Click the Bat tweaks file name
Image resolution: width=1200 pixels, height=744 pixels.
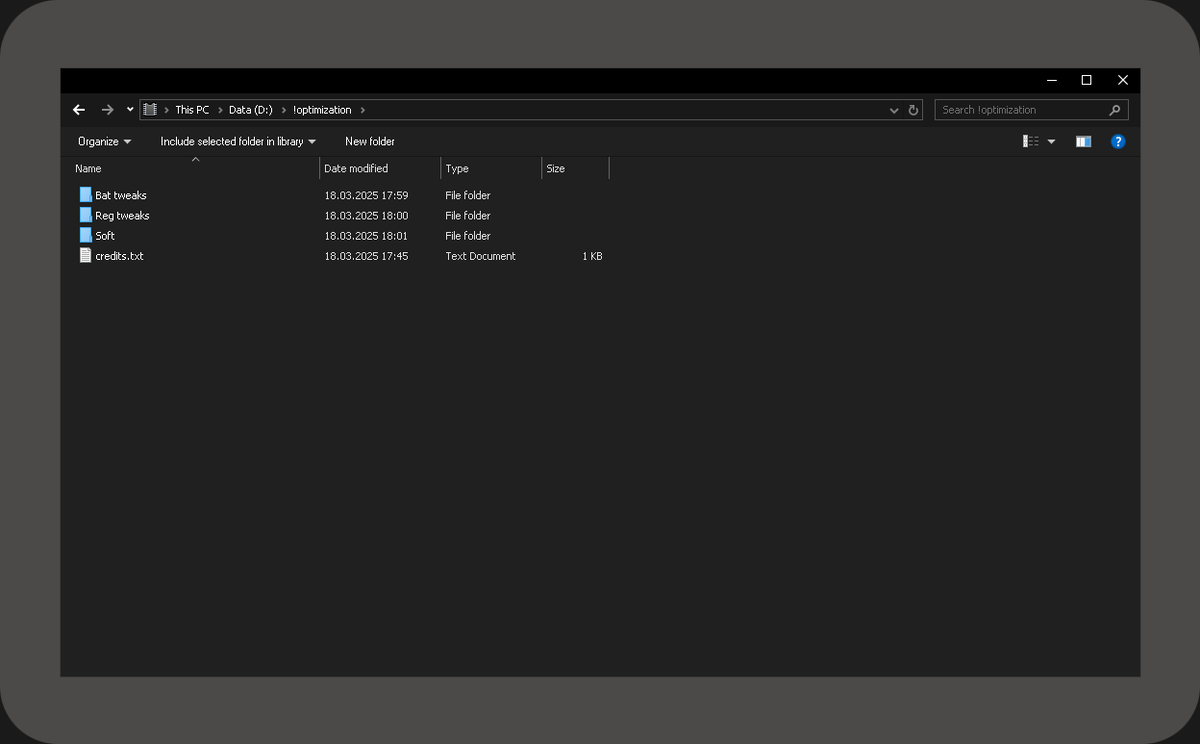[x=121, y=195]
